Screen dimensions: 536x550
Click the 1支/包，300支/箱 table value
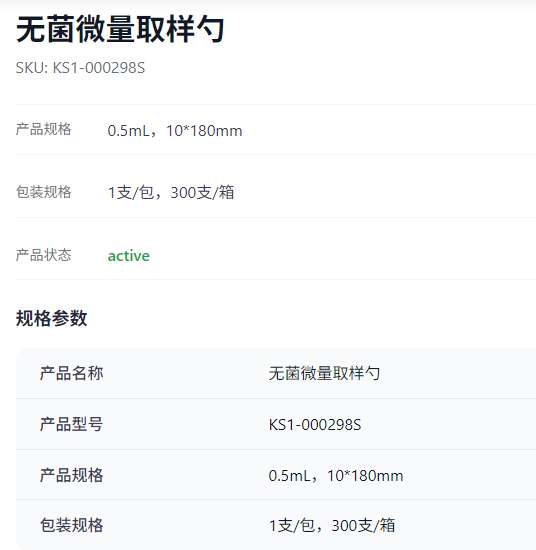click(x=332, y=525)
